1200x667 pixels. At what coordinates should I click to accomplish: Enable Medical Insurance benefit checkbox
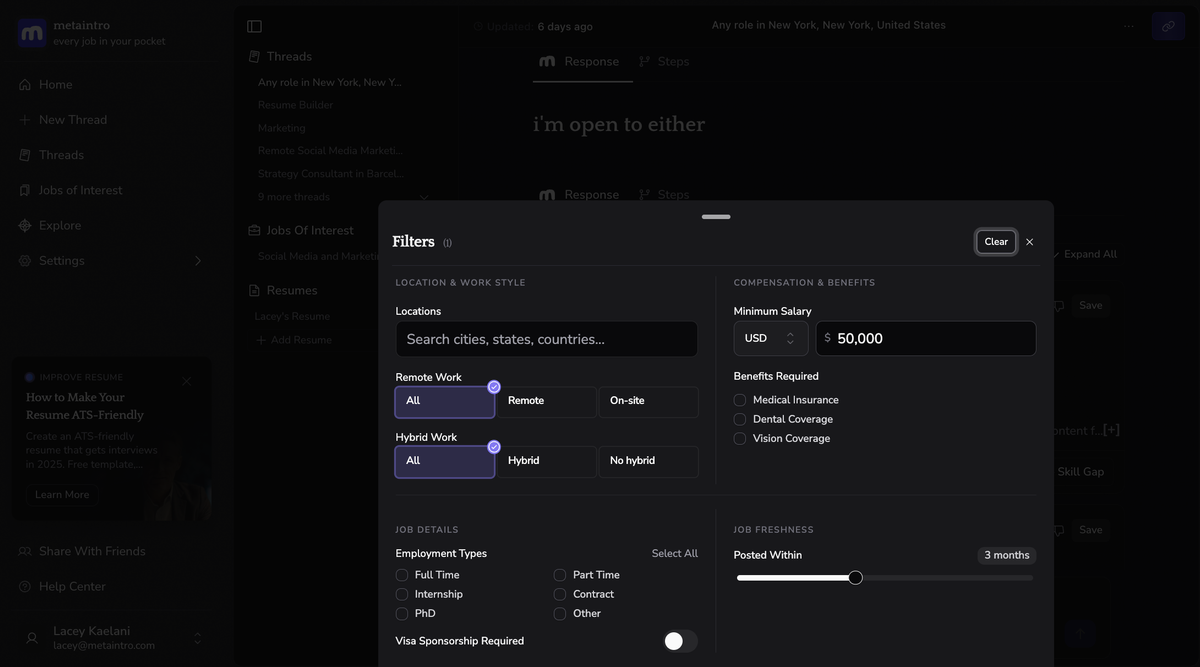pos(740,400)
